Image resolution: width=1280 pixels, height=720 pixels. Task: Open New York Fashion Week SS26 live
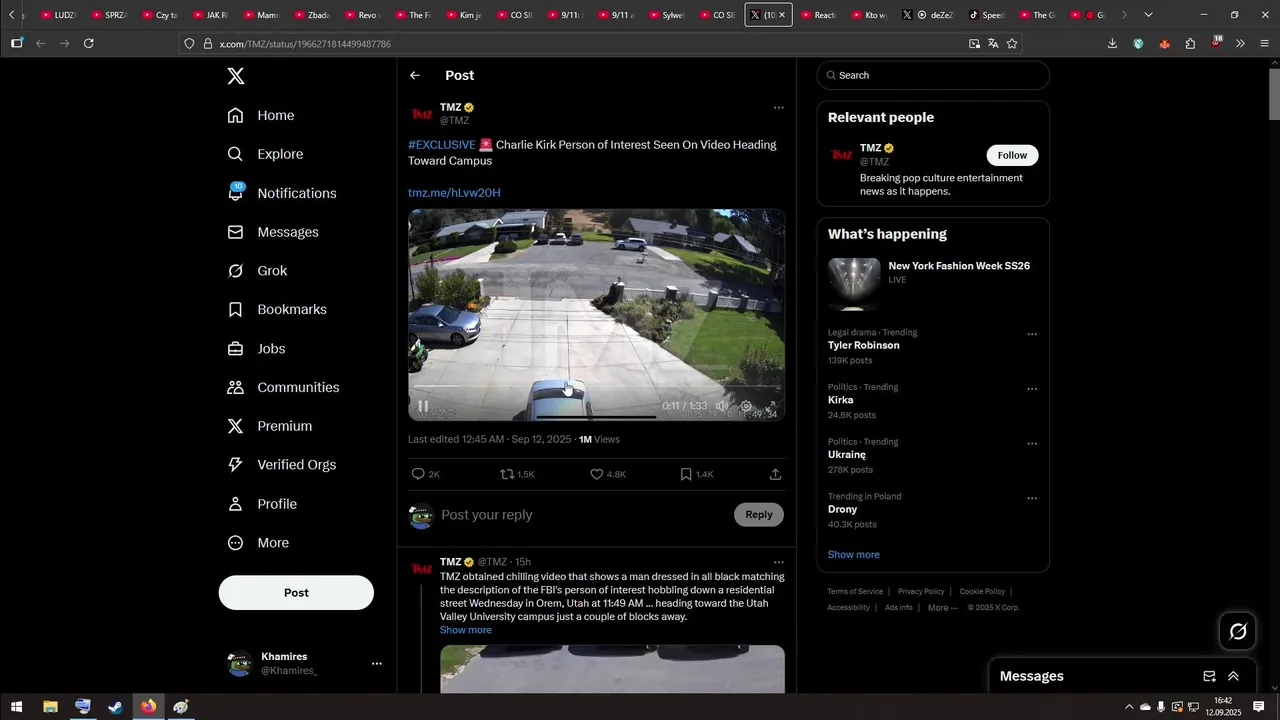933,284
